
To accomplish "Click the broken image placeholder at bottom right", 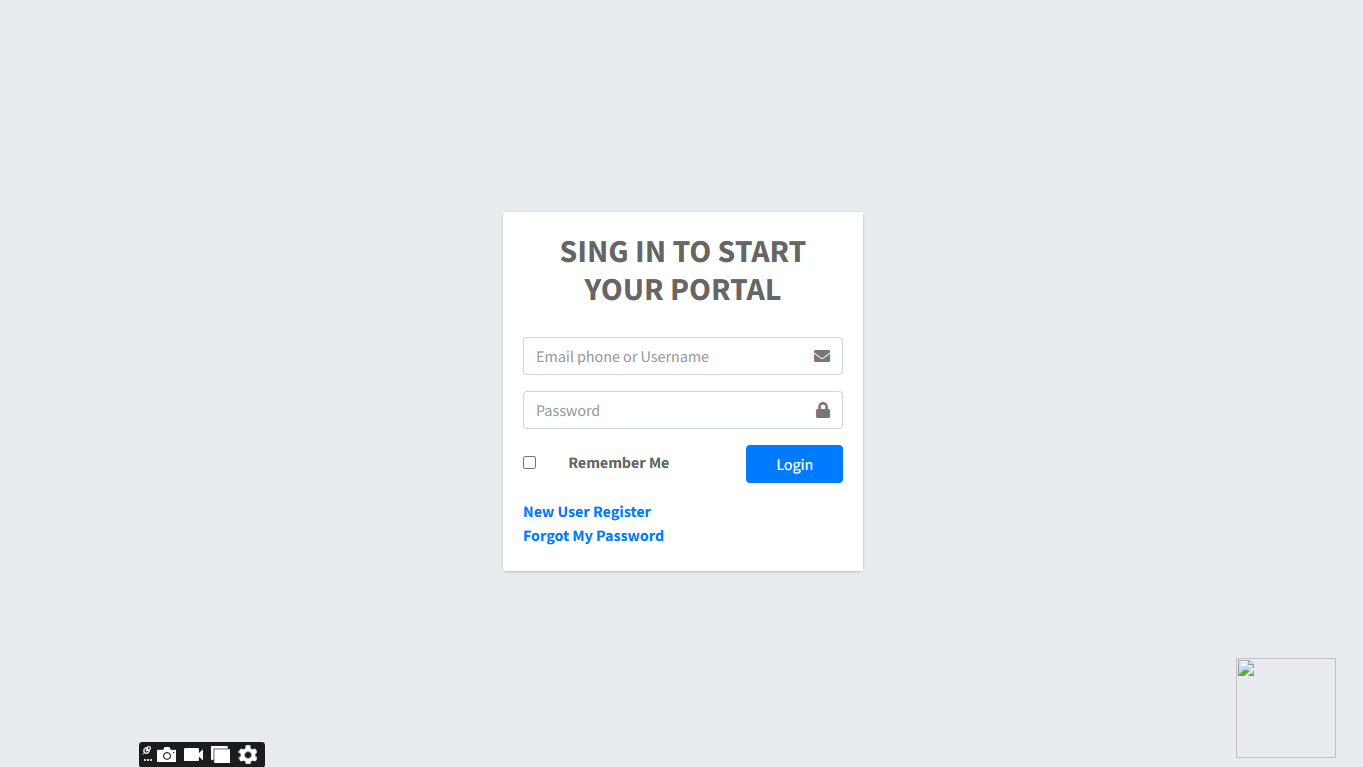I will (x=1286, y=708).
